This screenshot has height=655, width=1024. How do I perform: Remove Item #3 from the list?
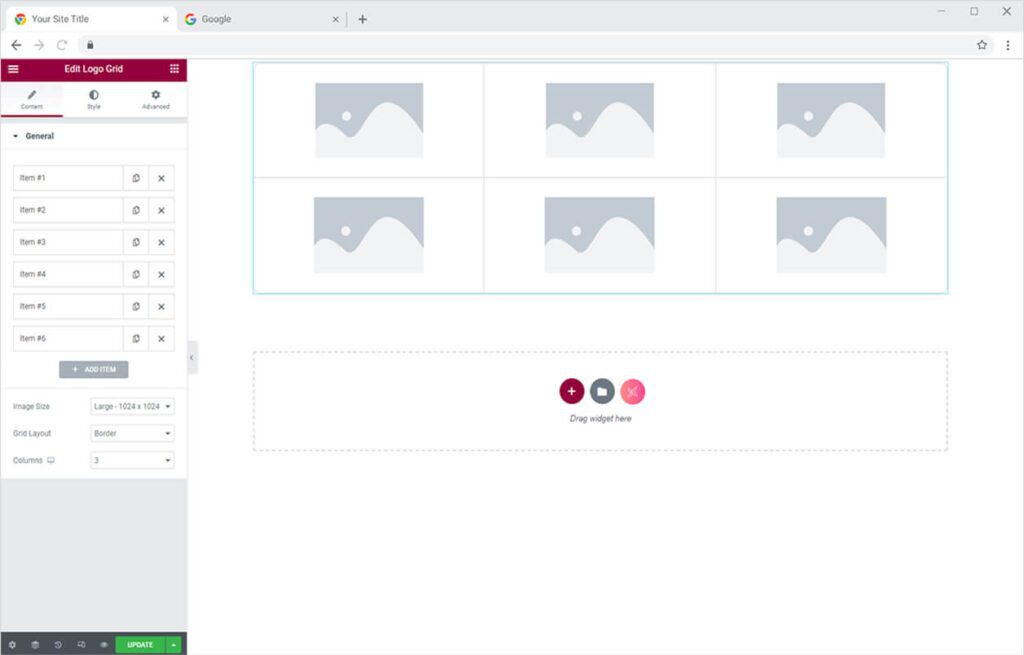(161, 242)
